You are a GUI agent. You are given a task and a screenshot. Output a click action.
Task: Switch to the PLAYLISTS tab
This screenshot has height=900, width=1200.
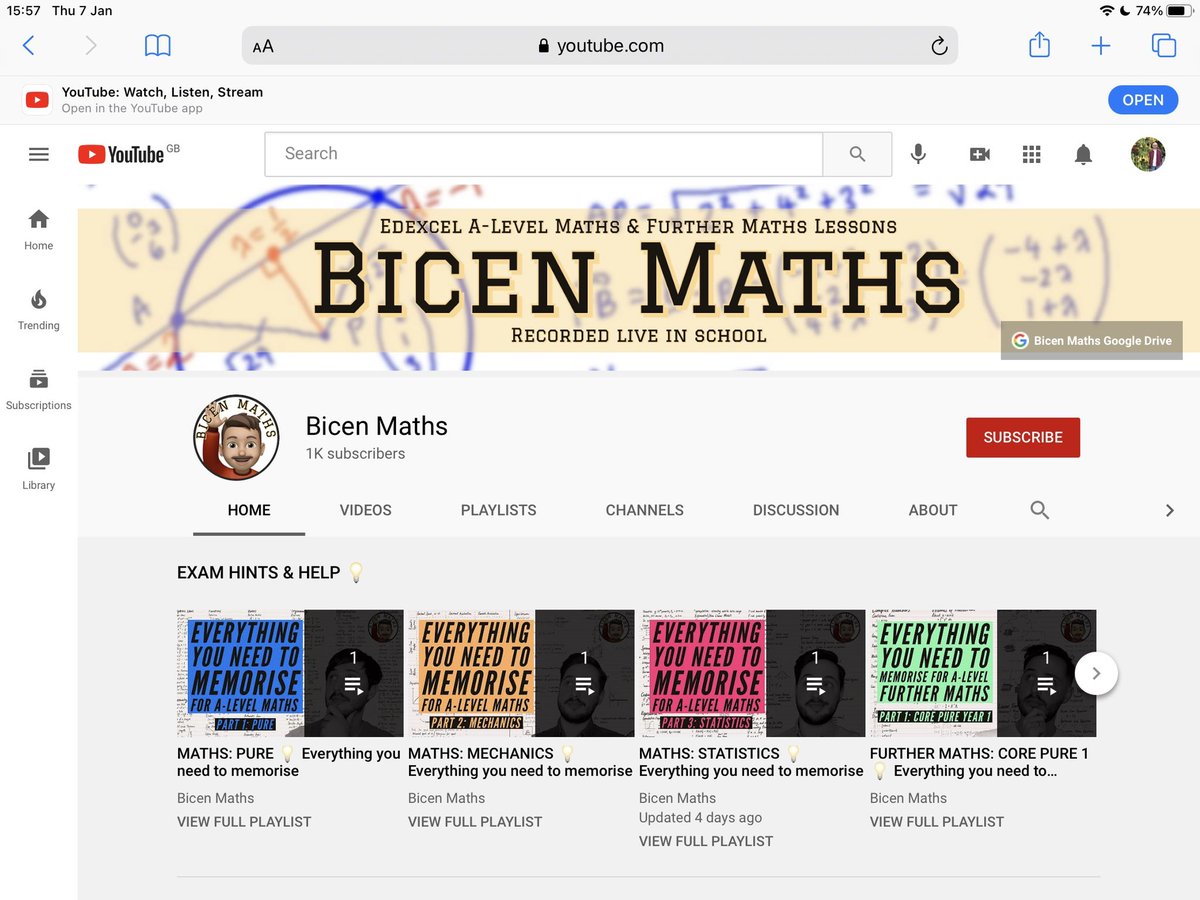[x=499, y=510]
